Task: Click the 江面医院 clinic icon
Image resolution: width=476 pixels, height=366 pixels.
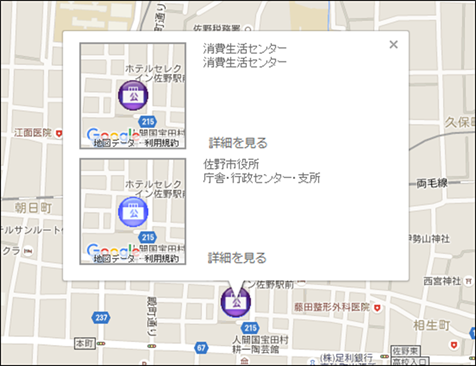Action: pos(59,134)
